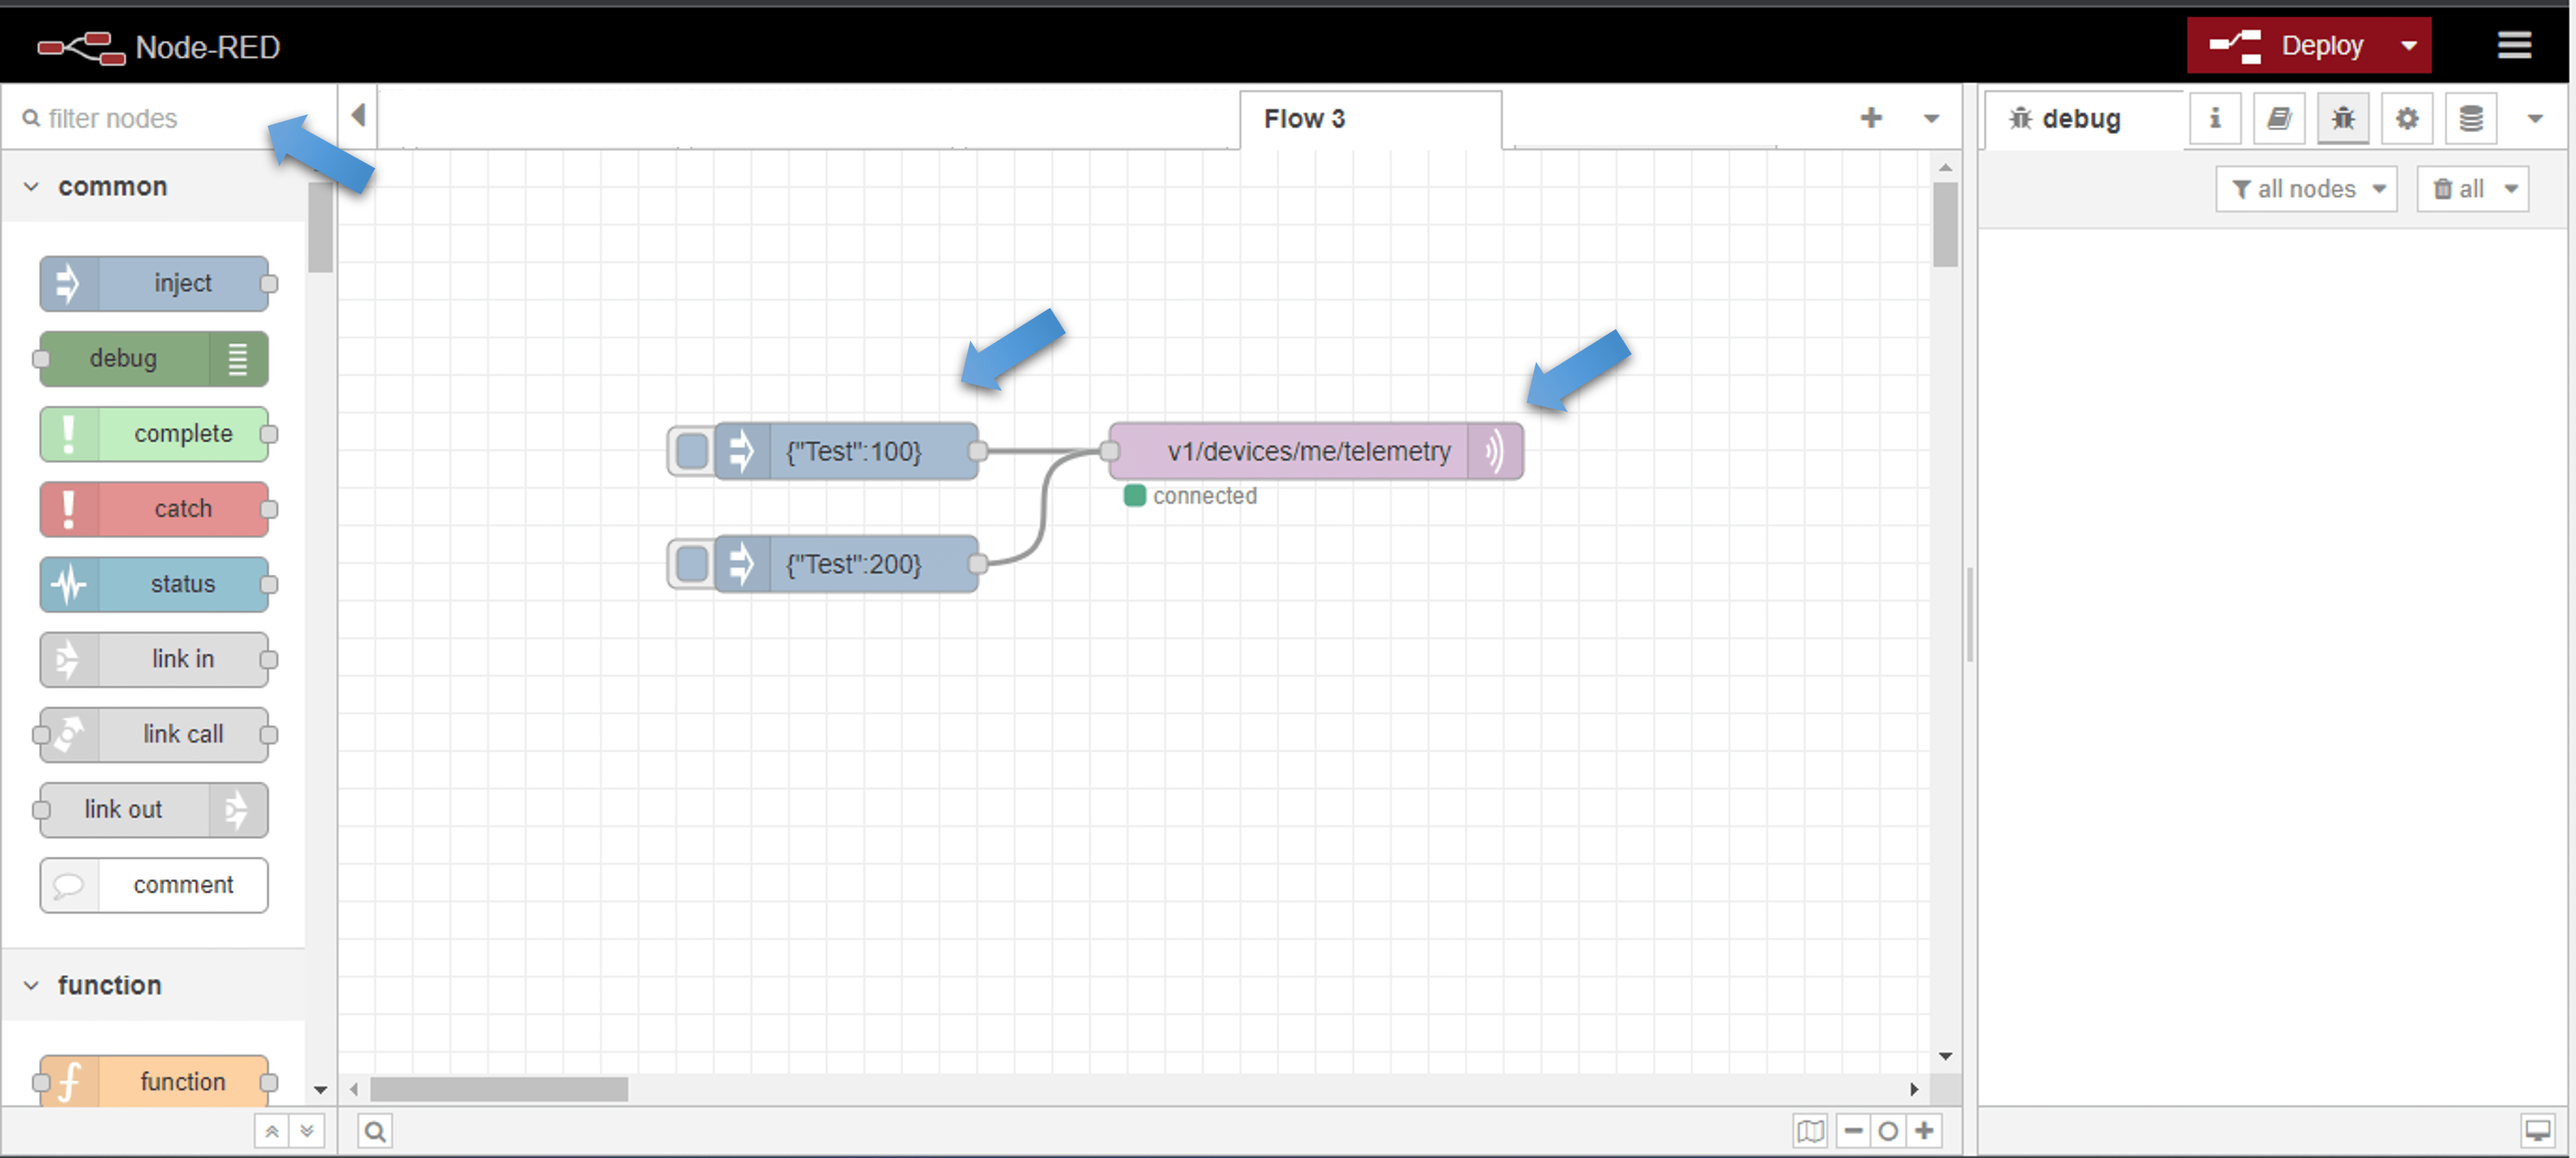2576x1158 pixels.
Task: Collapse the common palette category
Action: [x=32, y=187]
